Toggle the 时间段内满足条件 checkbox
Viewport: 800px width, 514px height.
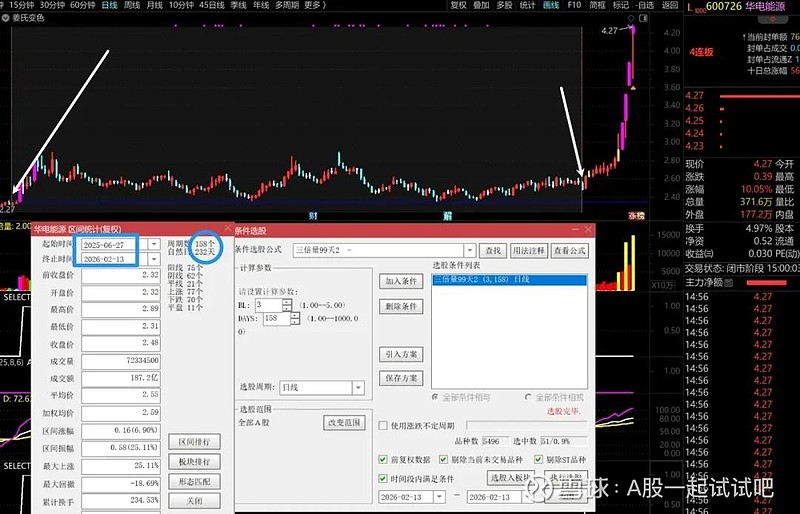tap(383, 478)
